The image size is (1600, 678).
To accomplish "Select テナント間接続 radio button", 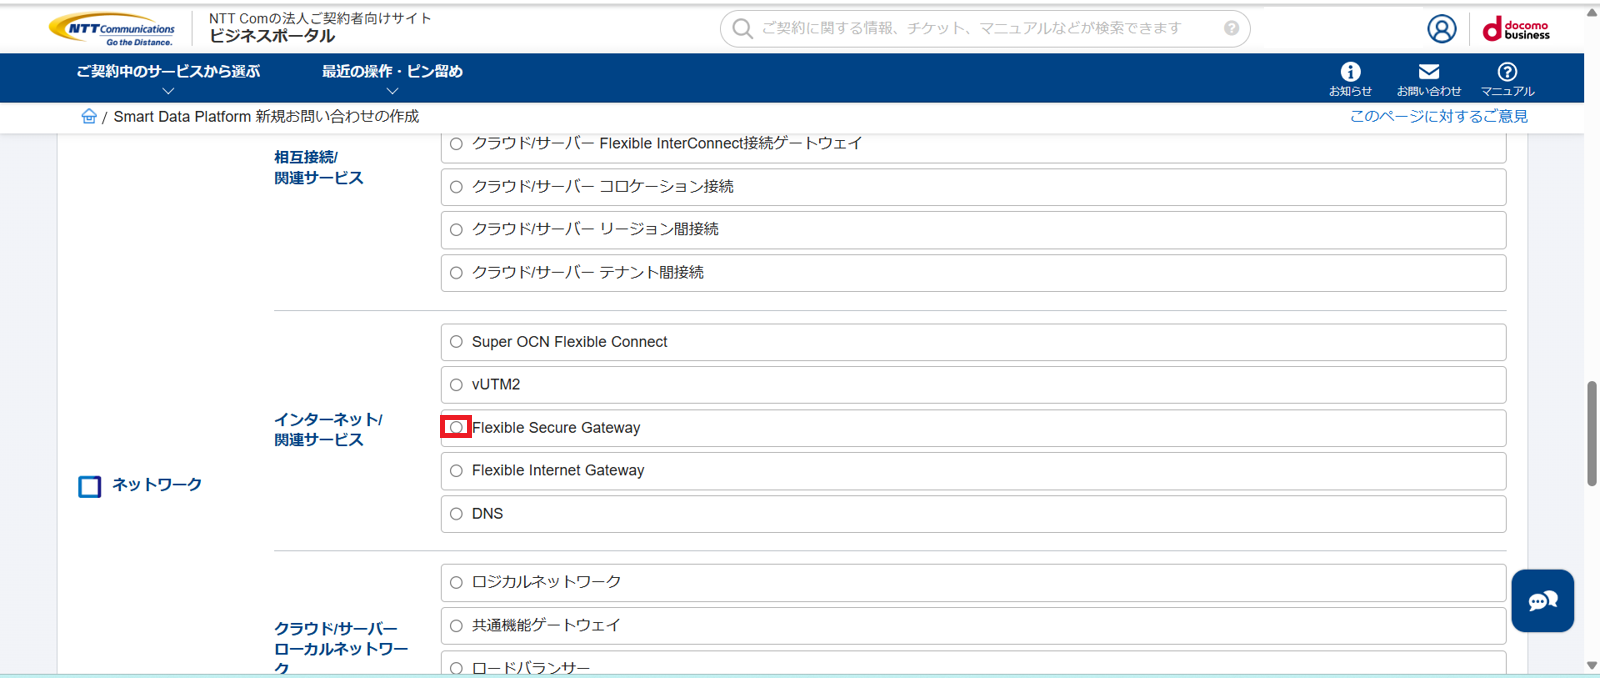I will click(x=456, y=273).
